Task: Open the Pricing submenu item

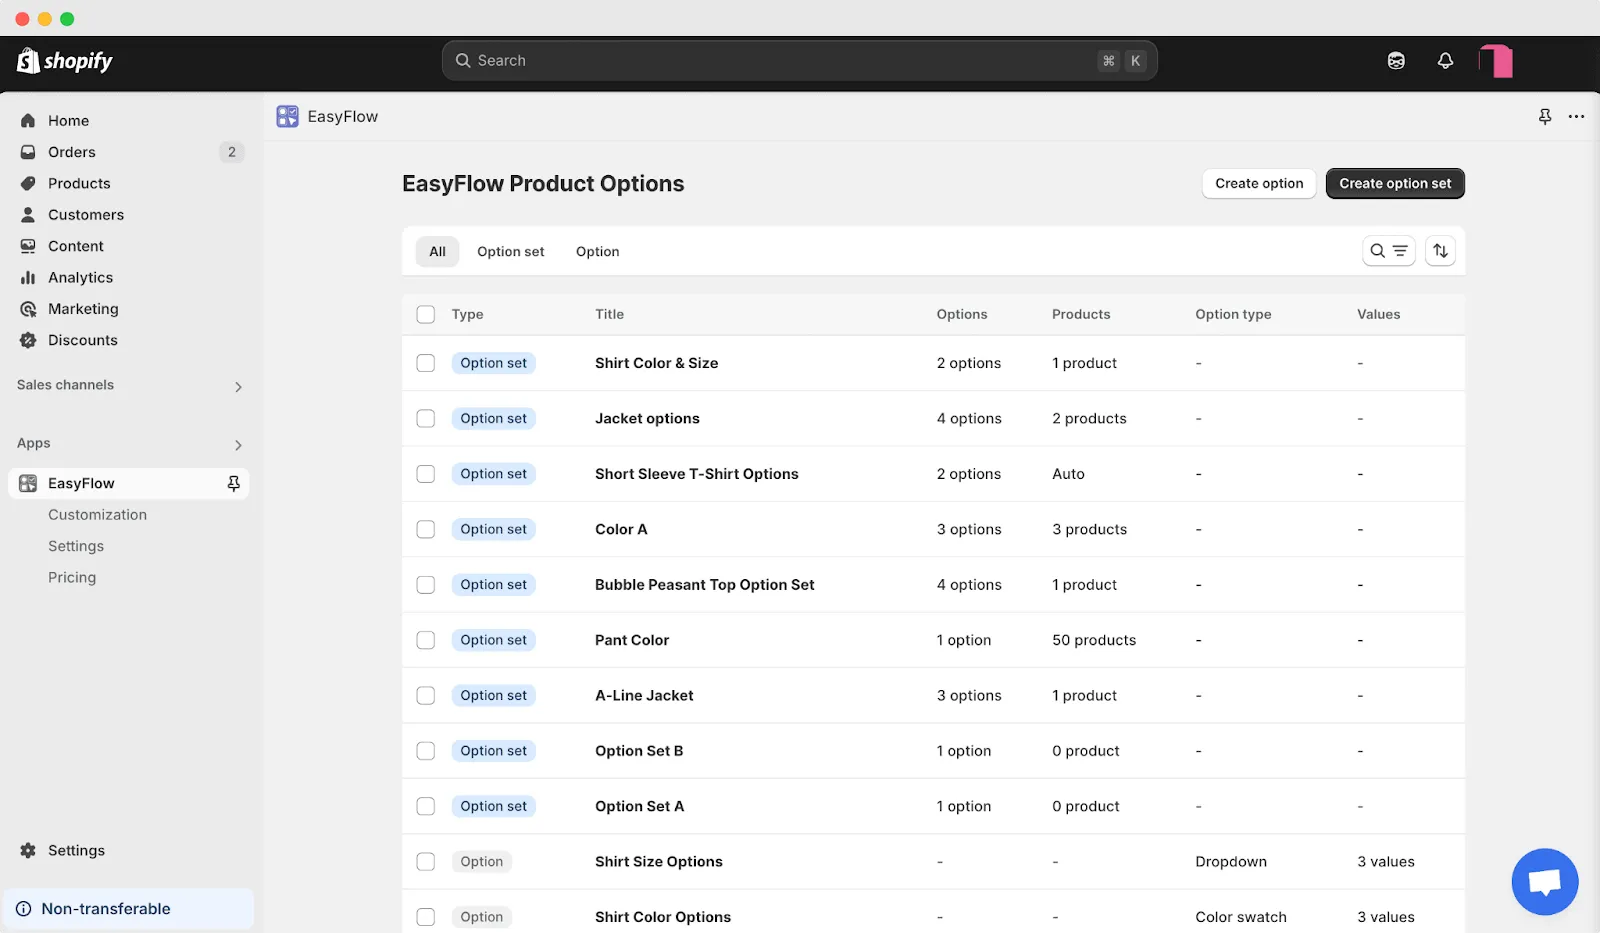Action: tap(72, 577)
